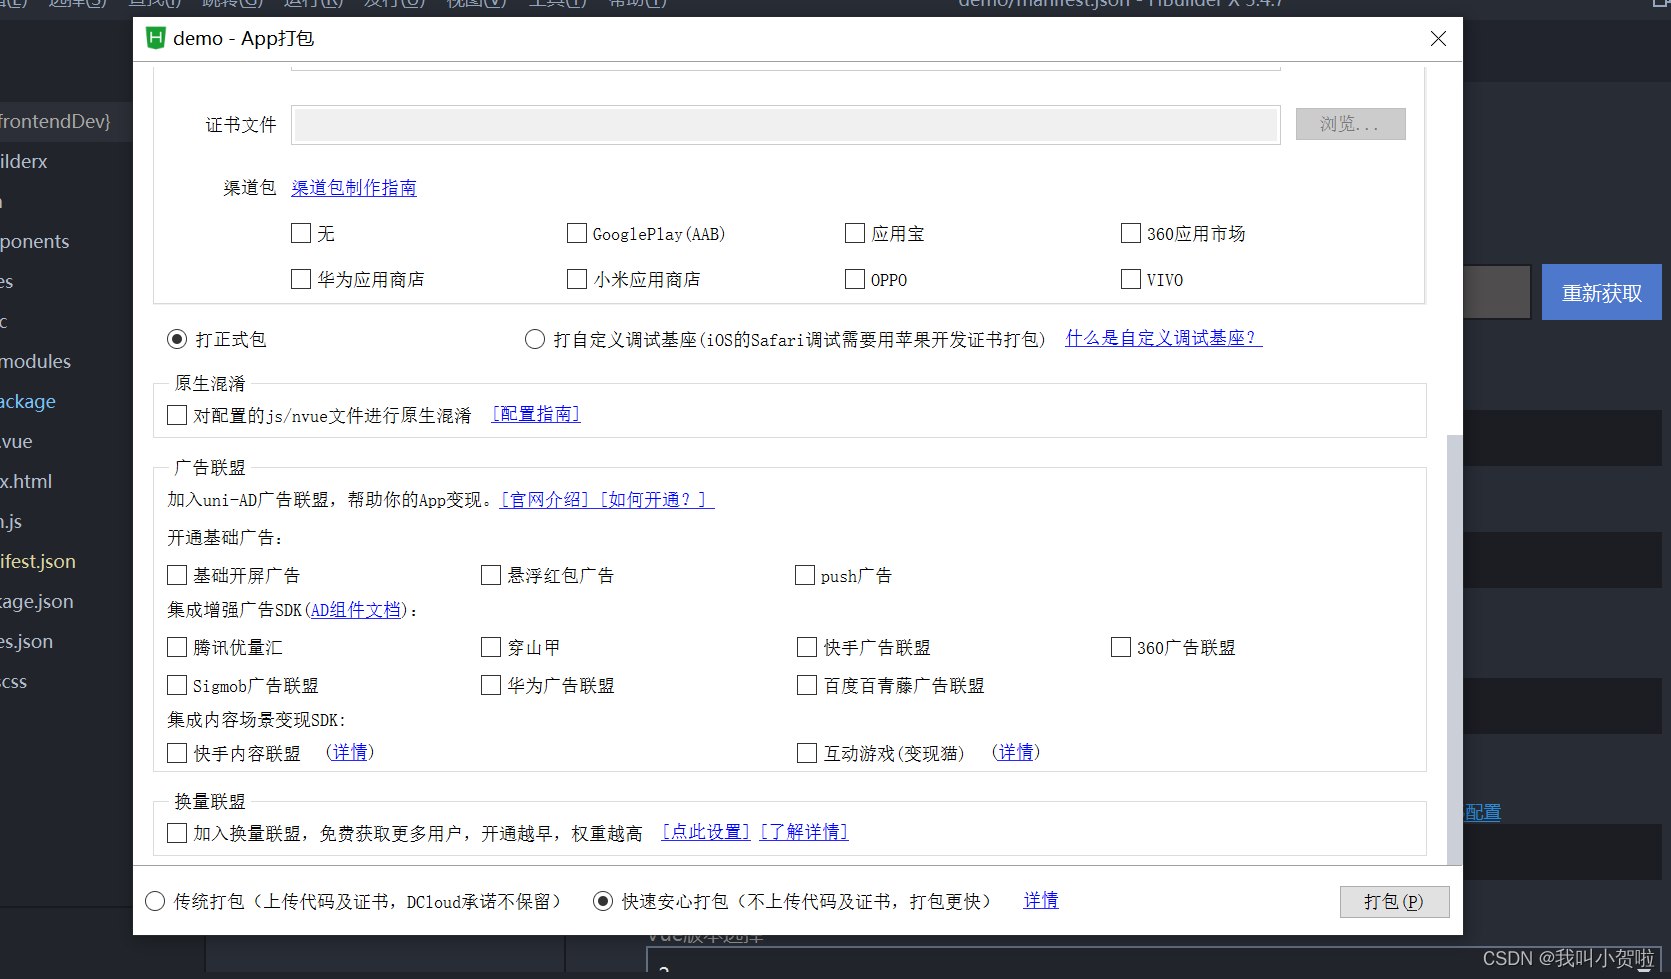The width and height of the screenshot is (1671, 979).
Task: Open 详情 link beside 互动游戏(变现猫)
Action: click(x=1016, y=752)
